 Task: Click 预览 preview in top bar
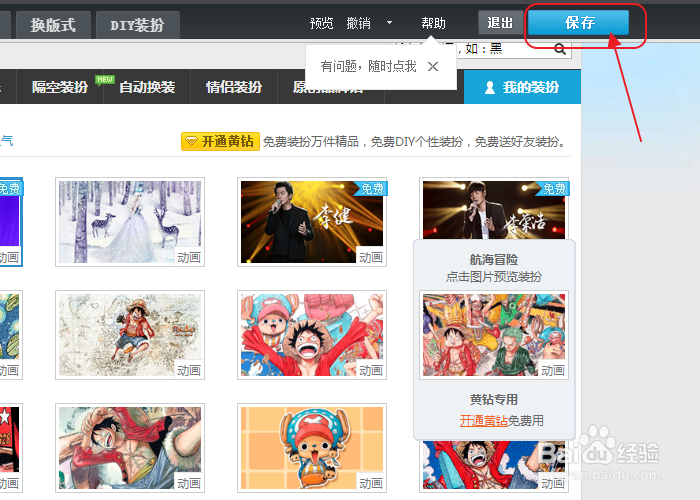(x=321, y=23)
